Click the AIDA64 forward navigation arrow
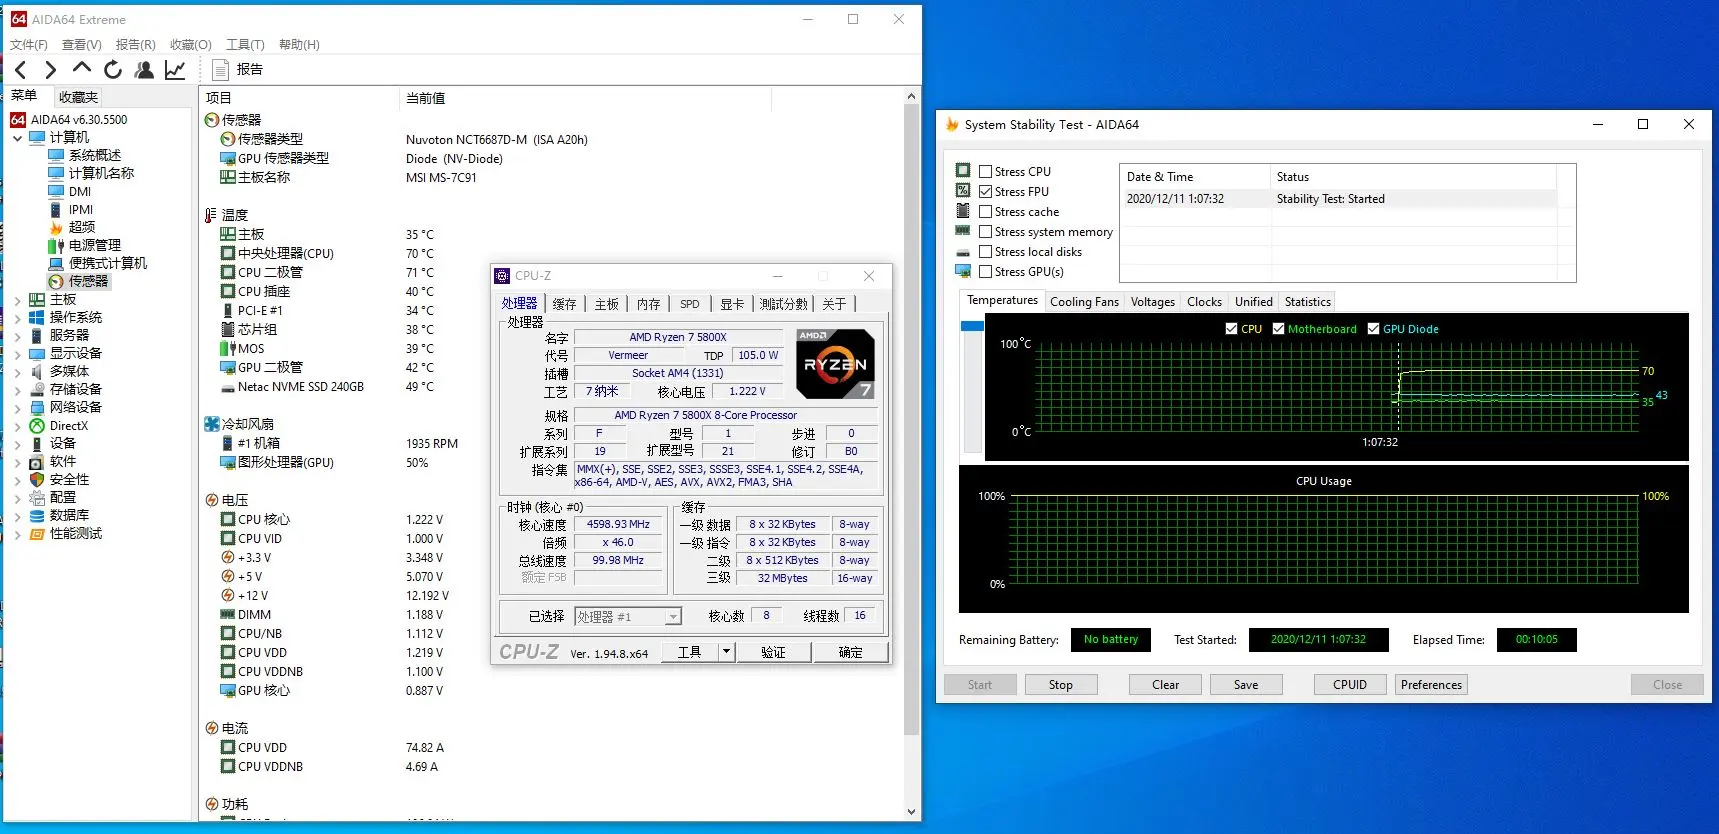 tap(51, 70)
